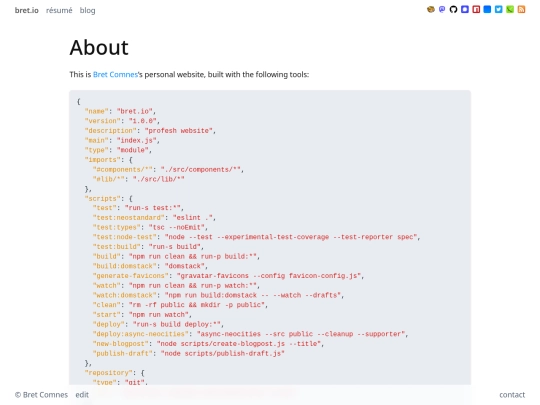Click the "module" type value
The width and height of the screenshot is (540, 405).
coord(133,150)
